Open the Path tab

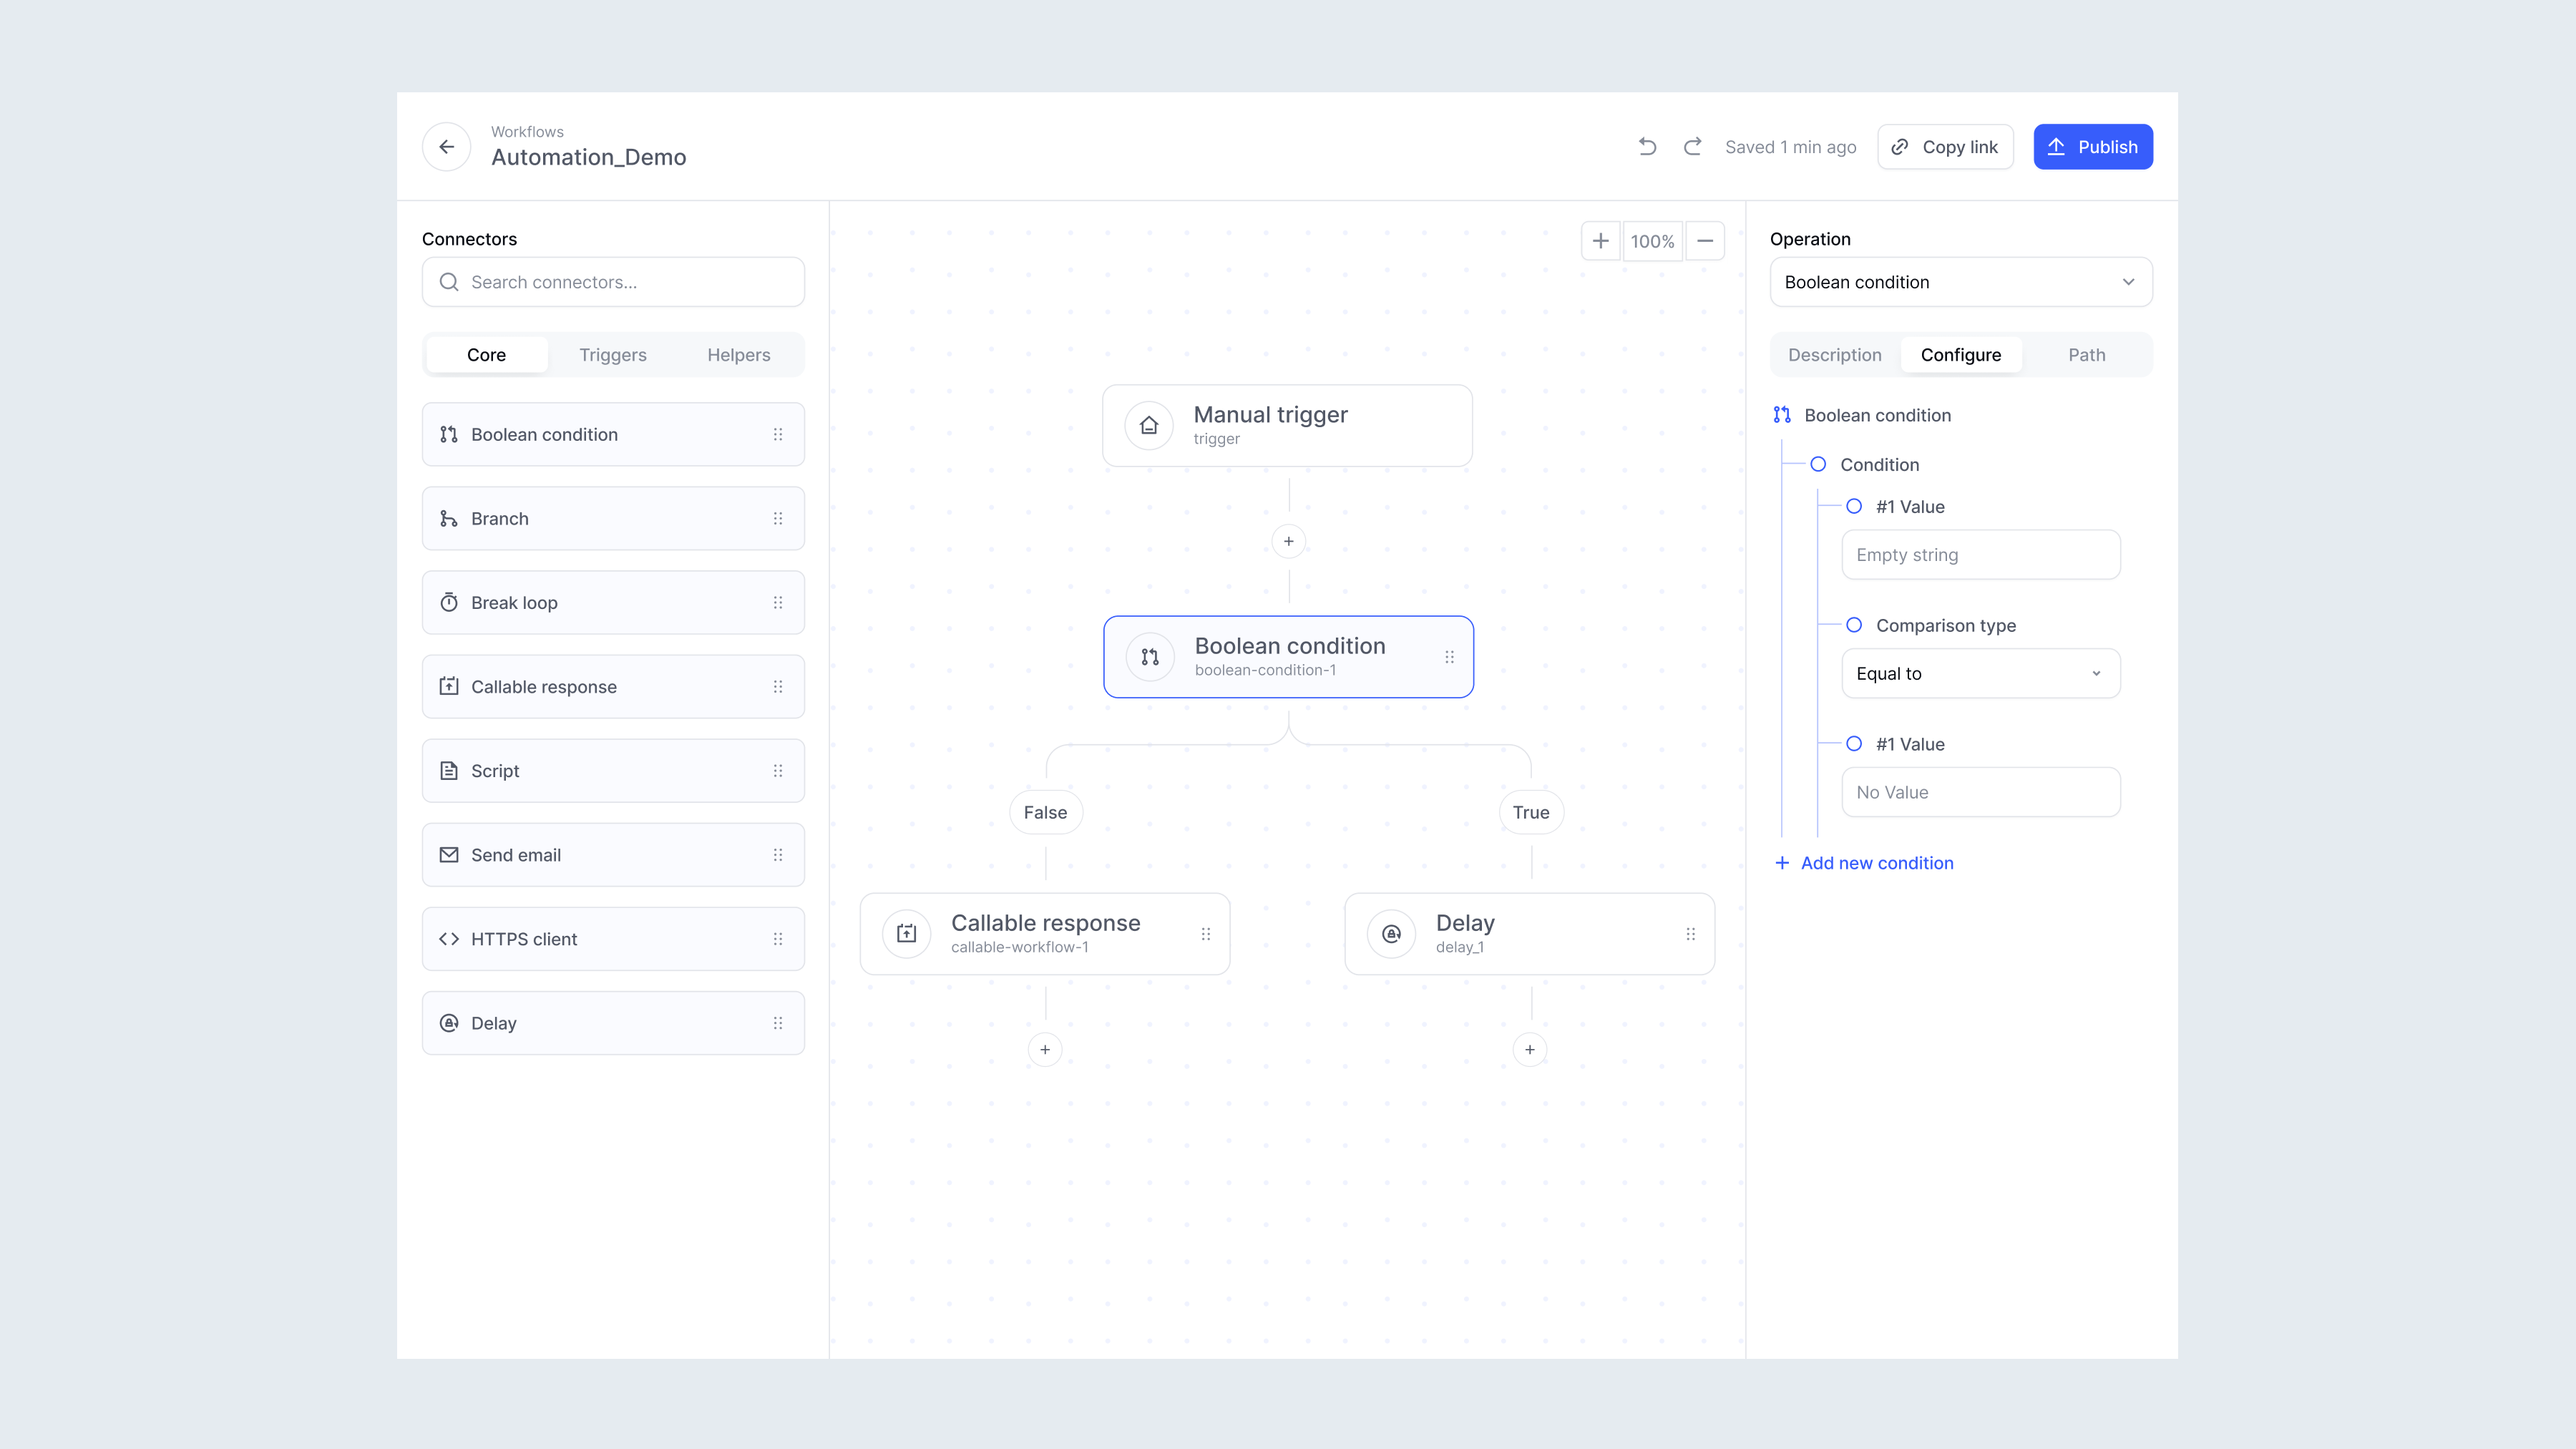point(2086,354)
